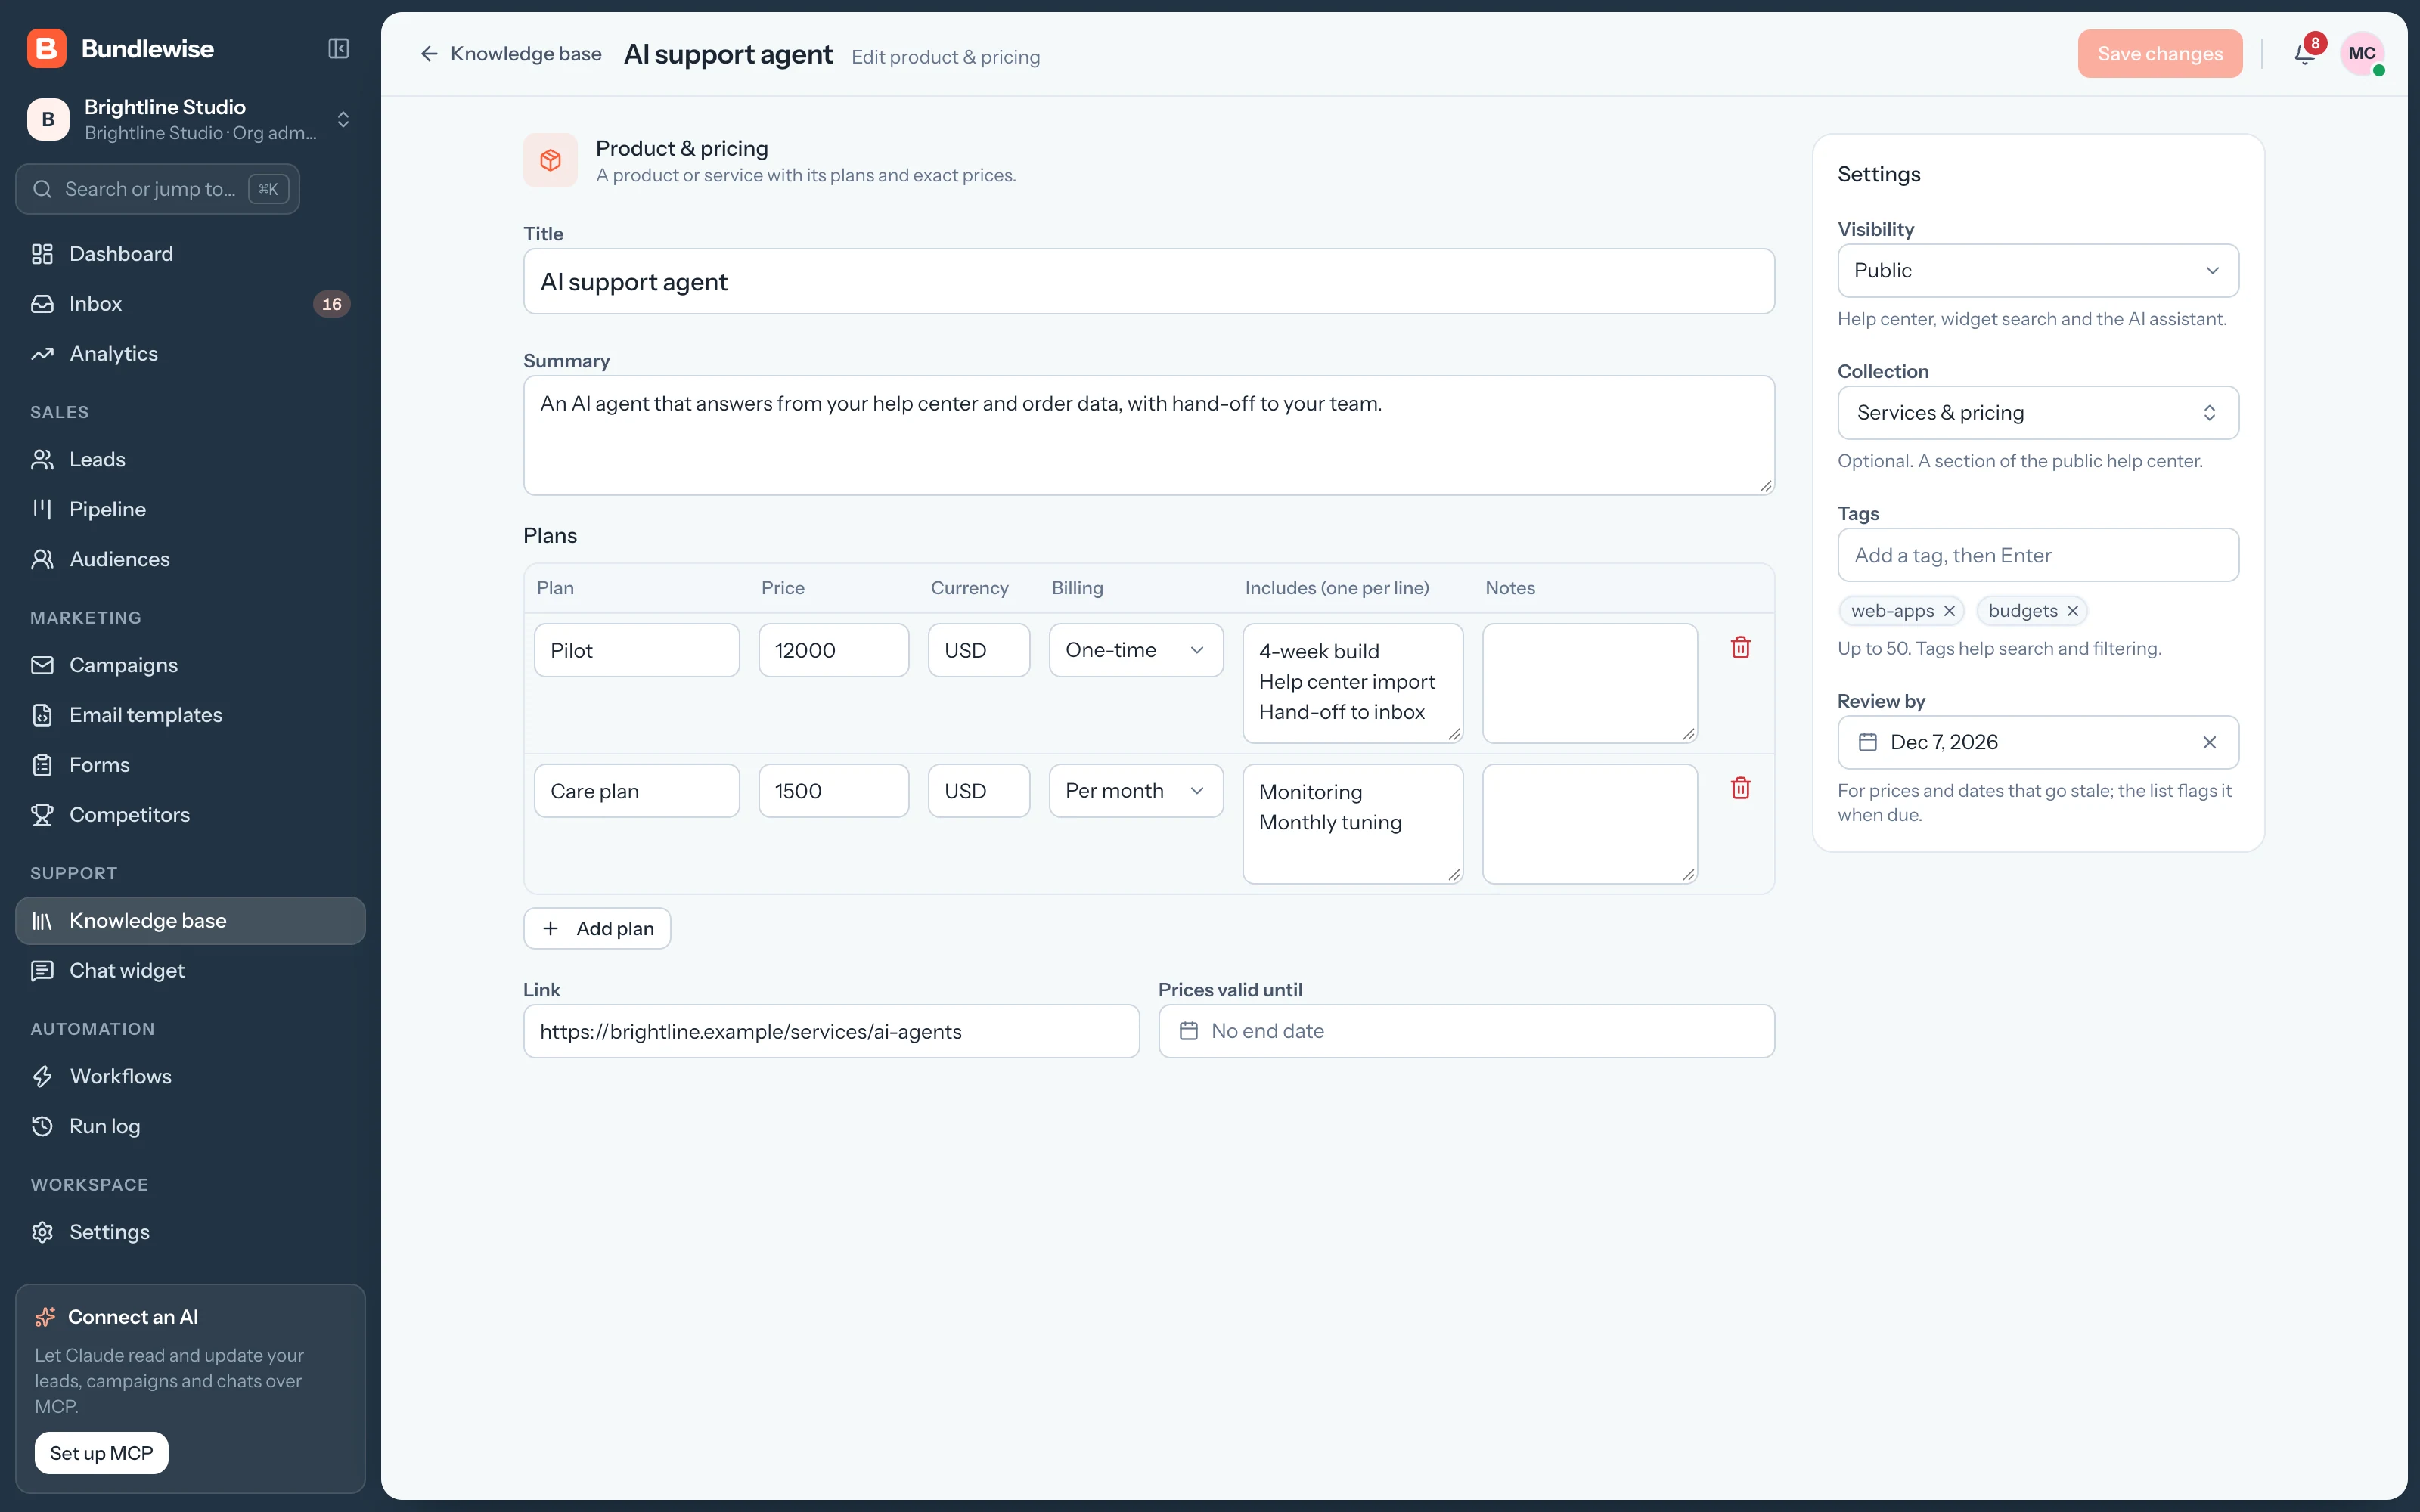This screenshot has height=1512, width=2420.
Task: Navigate to Pipeline
Action: click(190, 510)
